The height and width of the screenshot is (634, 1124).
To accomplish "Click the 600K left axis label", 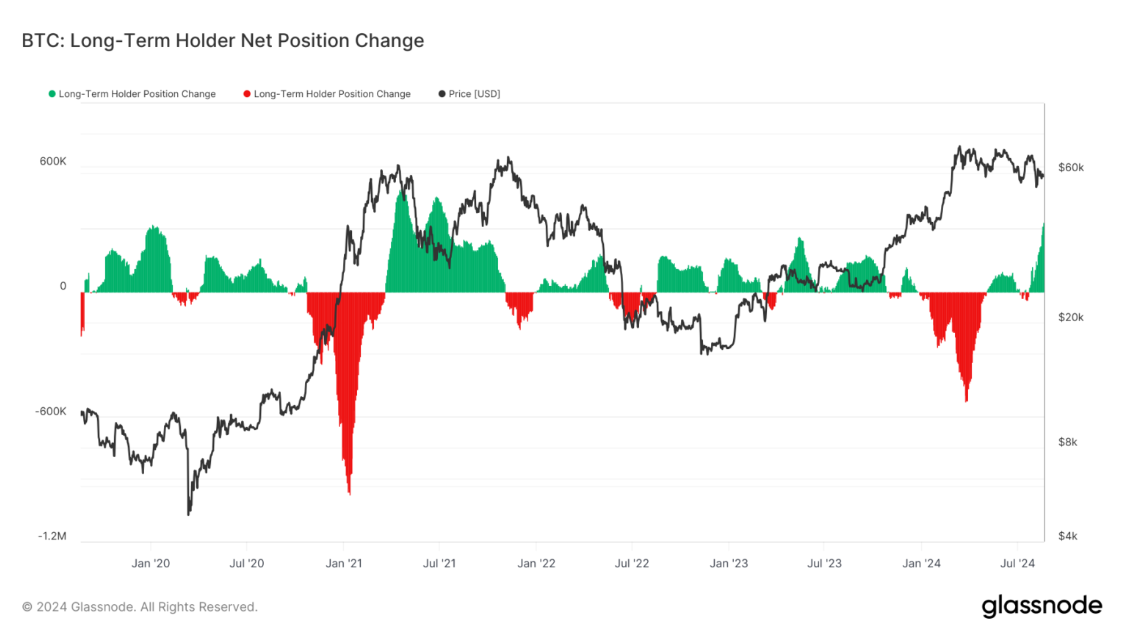I will click(51, 162).
